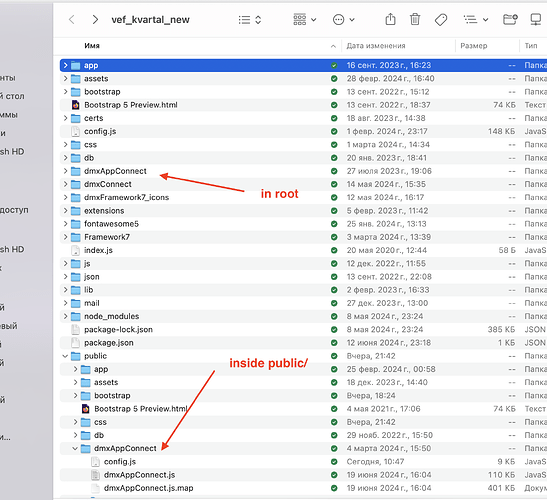The image size is (547, 500).
Task: Click the Trash delete icon
Action: pos(415,19)
